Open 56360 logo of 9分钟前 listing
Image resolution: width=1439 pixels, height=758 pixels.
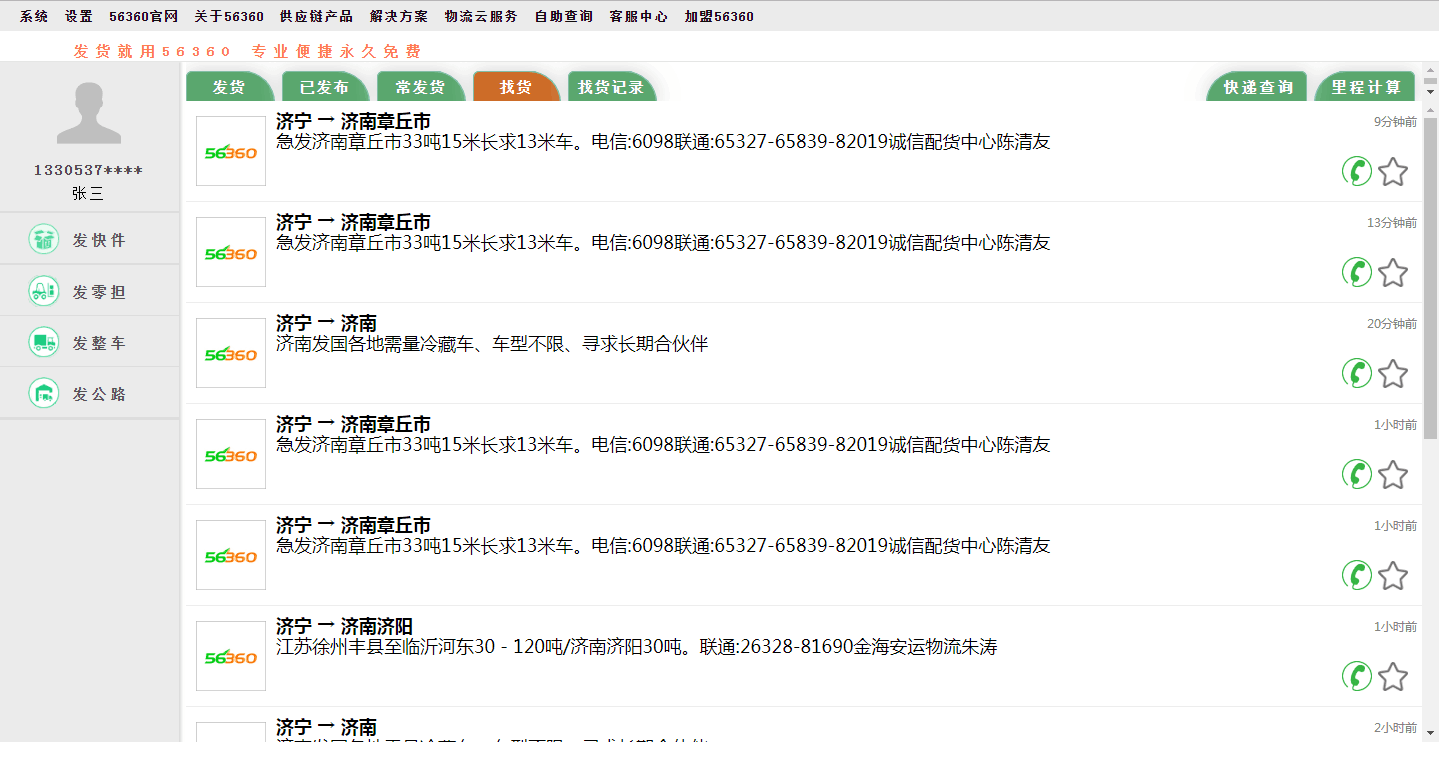tap(231, 151)
